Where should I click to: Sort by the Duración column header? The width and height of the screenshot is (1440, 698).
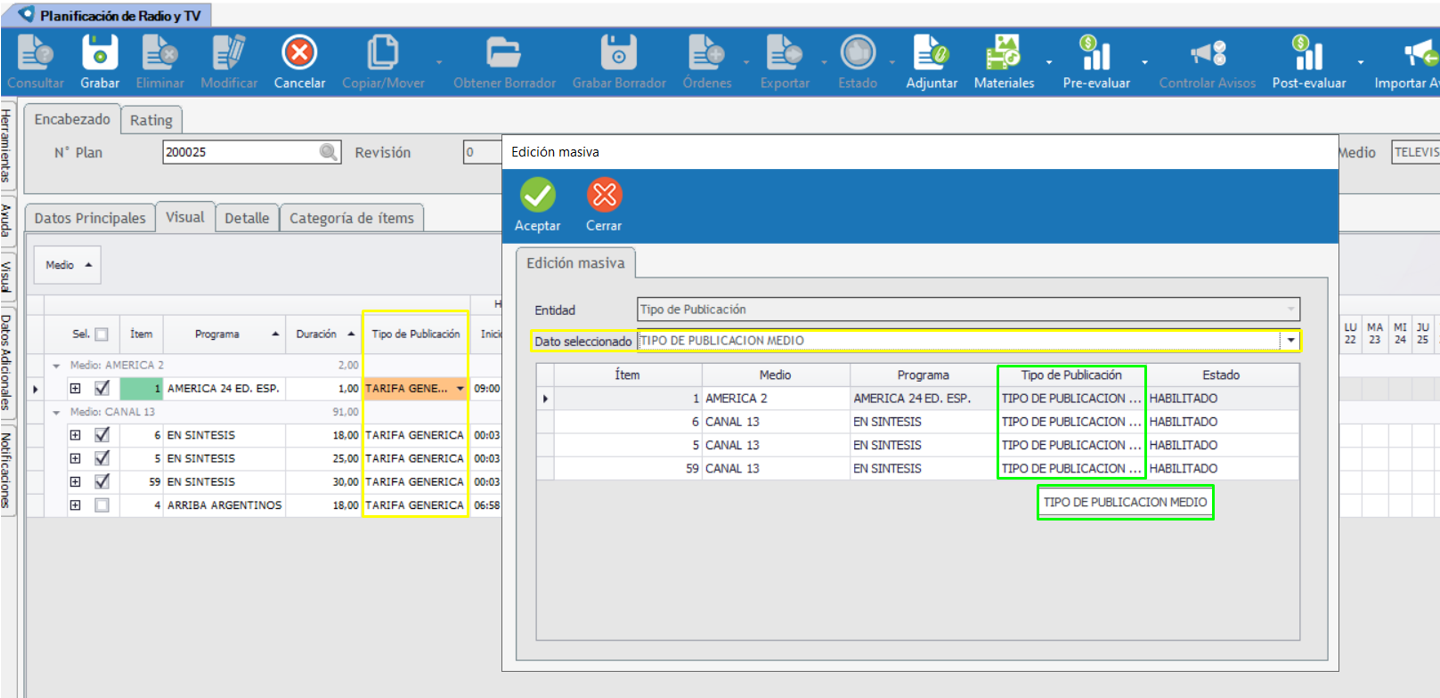pos(323,334)
